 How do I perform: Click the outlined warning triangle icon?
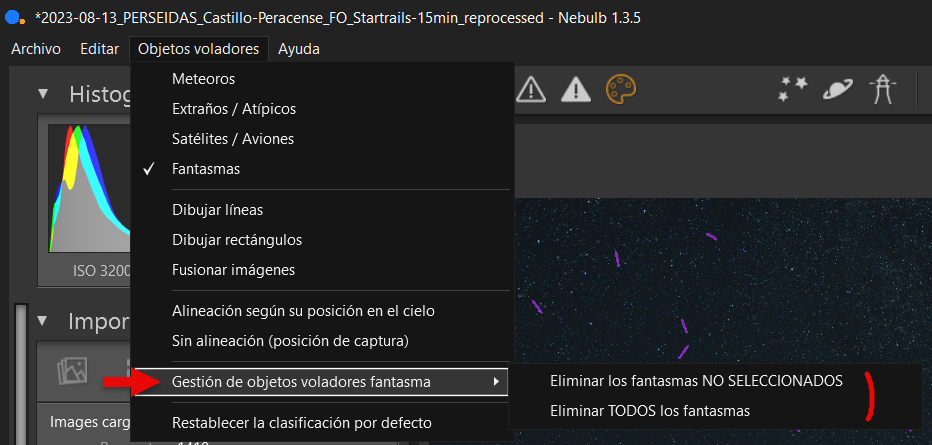coord(530,90)
